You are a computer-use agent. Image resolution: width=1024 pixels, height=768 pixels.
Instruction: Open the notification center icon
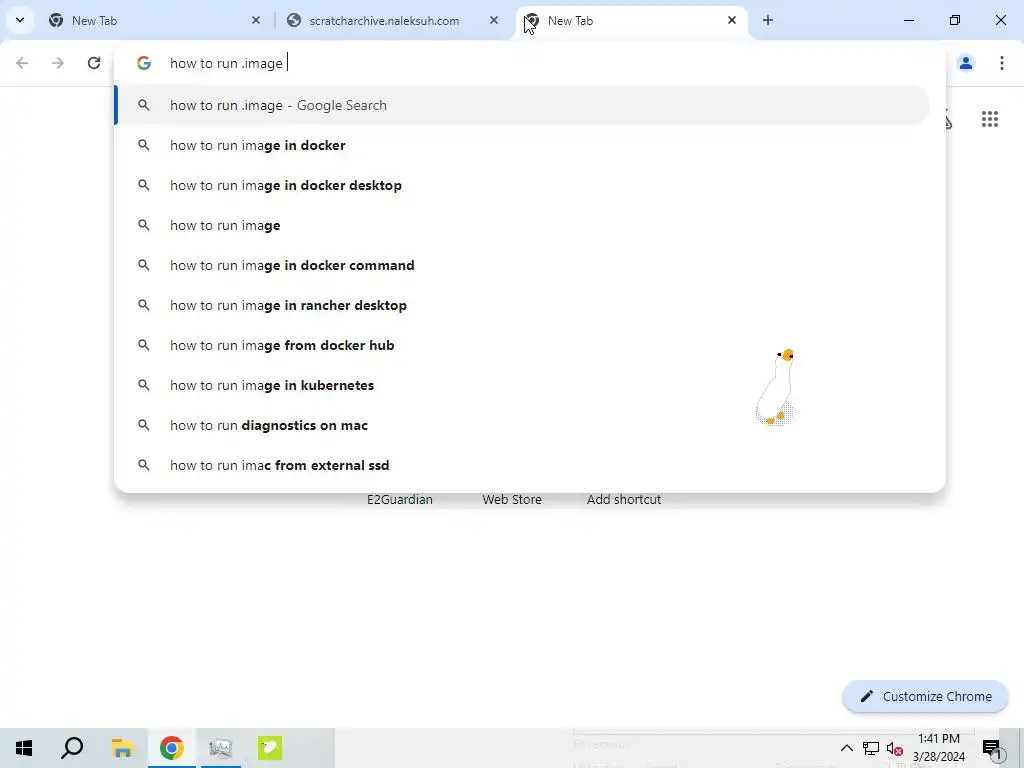[993, 748]
